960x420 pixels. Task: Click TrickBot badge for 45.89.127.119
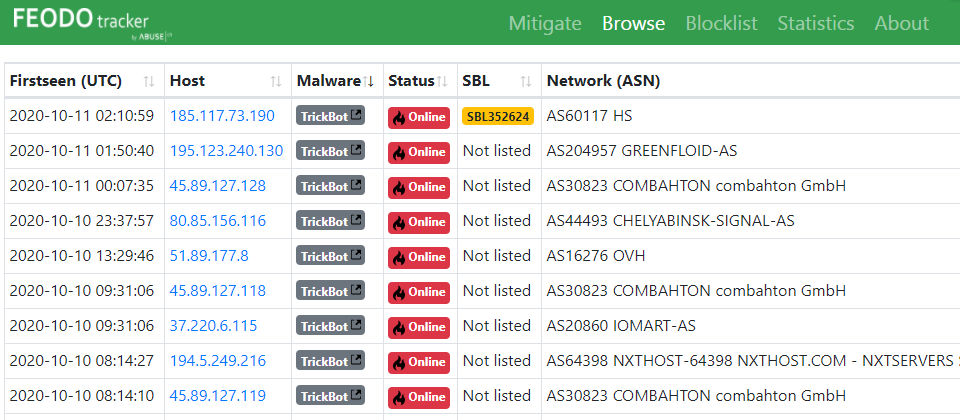click(x=331, y=395)
